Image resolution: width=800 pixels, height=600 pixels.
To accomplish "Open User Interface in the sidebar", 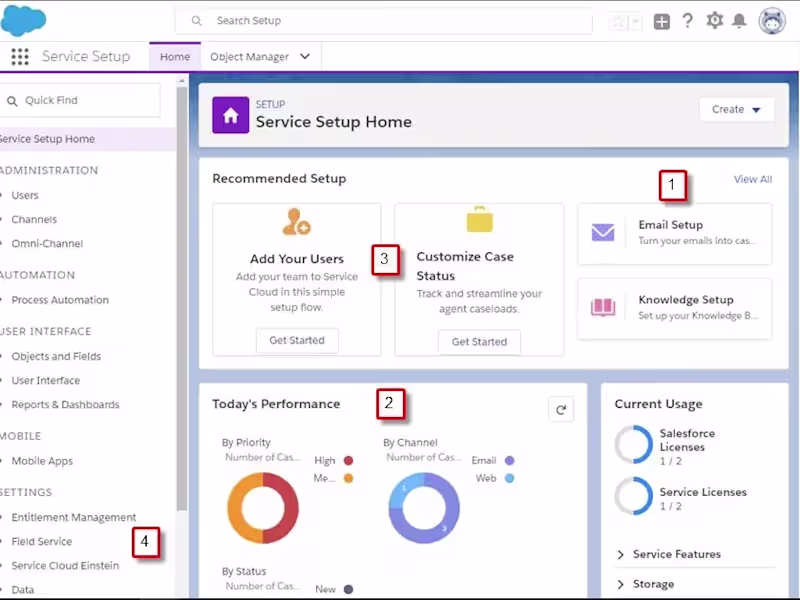I will click(45, 381).
